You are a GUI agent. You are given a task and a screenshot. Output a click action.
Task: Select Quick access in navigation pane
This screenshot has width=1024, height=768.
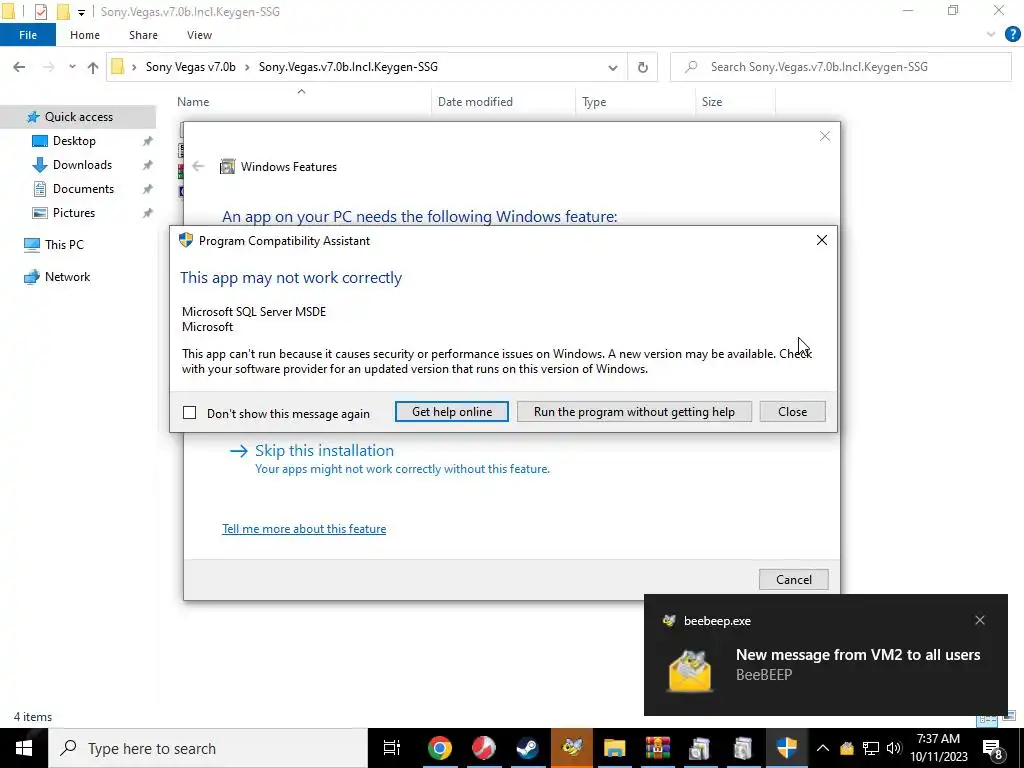pyautogui.click(x=78, y=117)
